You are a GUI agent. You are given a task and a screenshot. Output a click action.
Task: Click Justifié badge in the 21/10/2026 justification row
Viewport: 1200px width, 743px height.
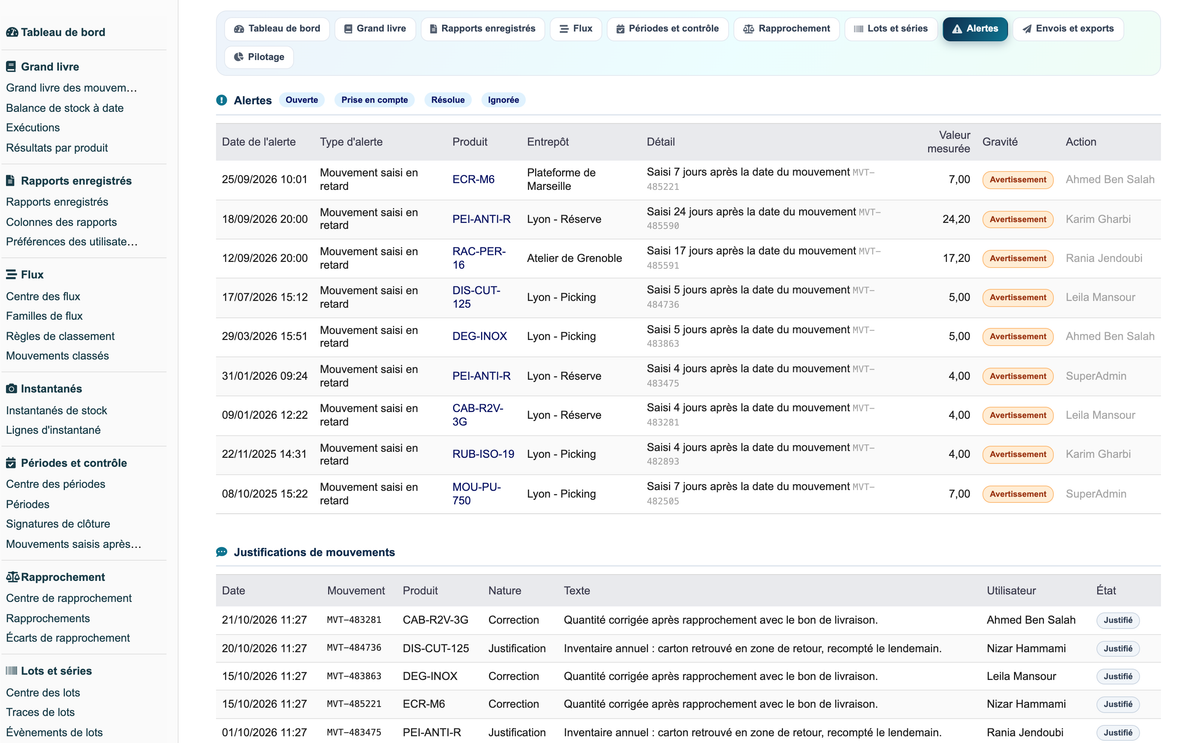(x=1118, y=620)
